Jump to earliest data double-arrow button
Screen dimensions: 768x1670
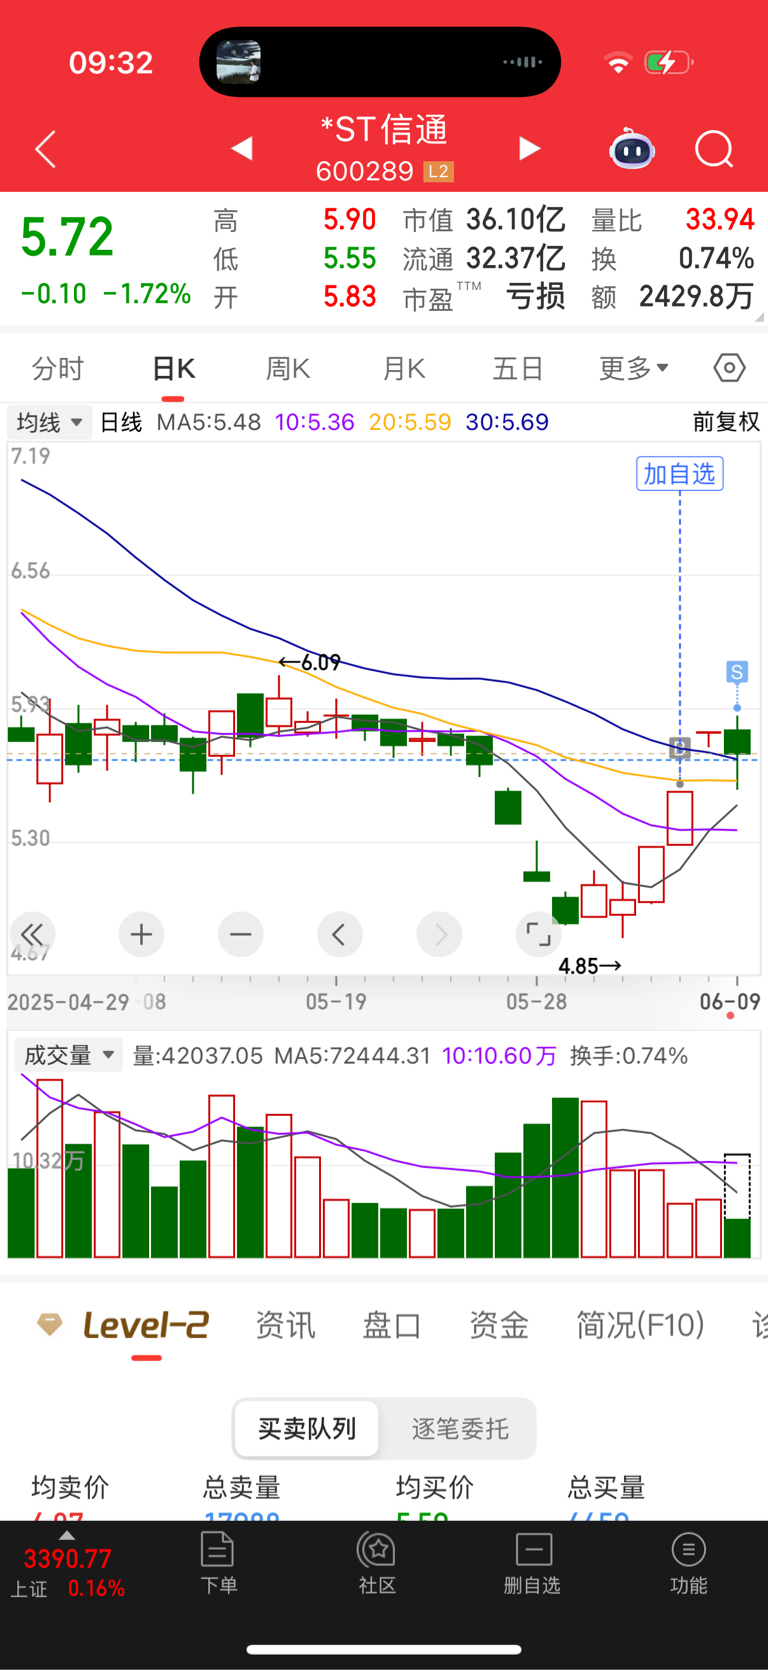(x=32, y=935)
